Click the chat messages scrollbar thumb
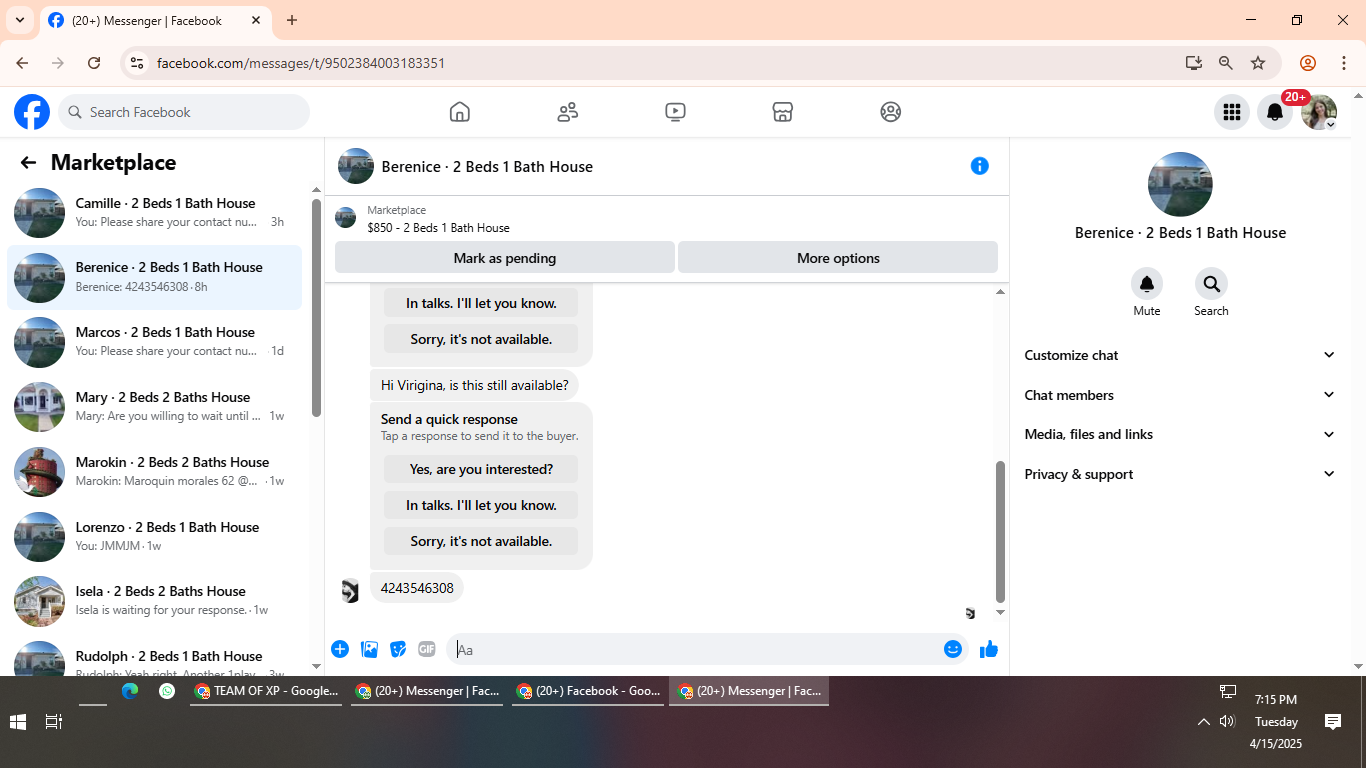The height and width of the screenshot is (768, 1366). point(1000,531)
